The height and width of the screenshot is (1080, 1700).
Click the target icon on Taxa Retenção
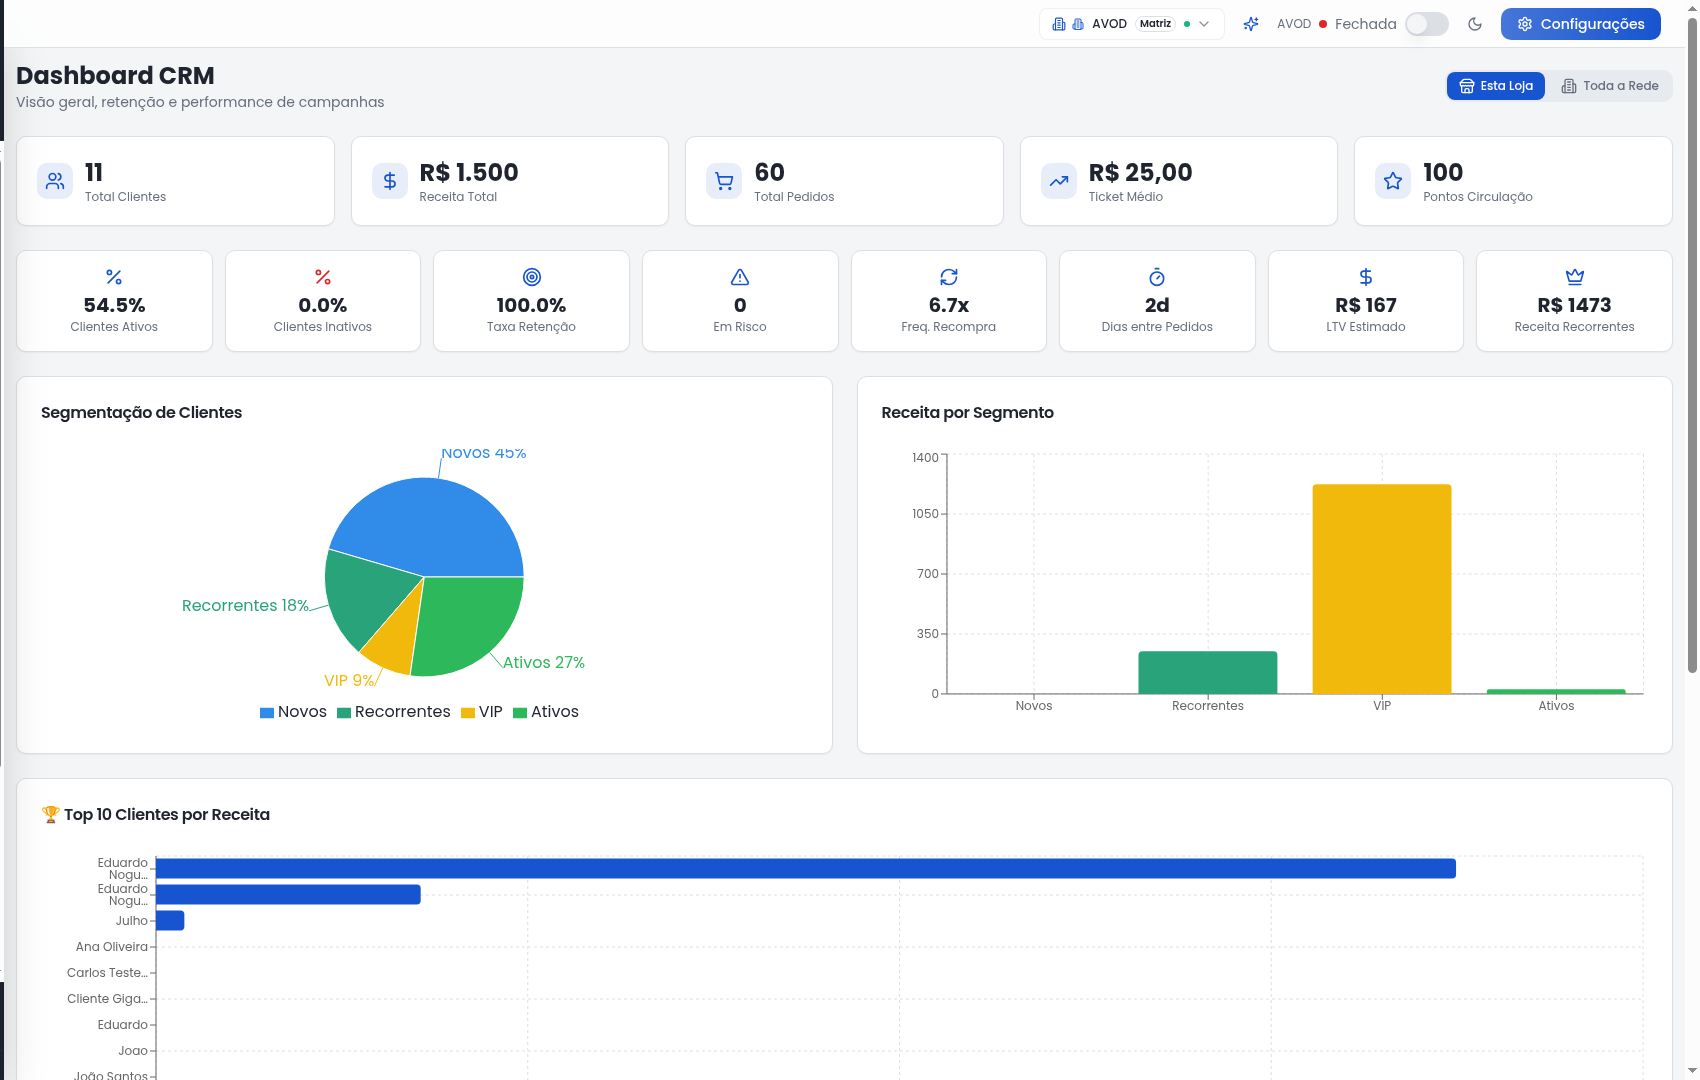pyautogui.click(x=532, y=277)
